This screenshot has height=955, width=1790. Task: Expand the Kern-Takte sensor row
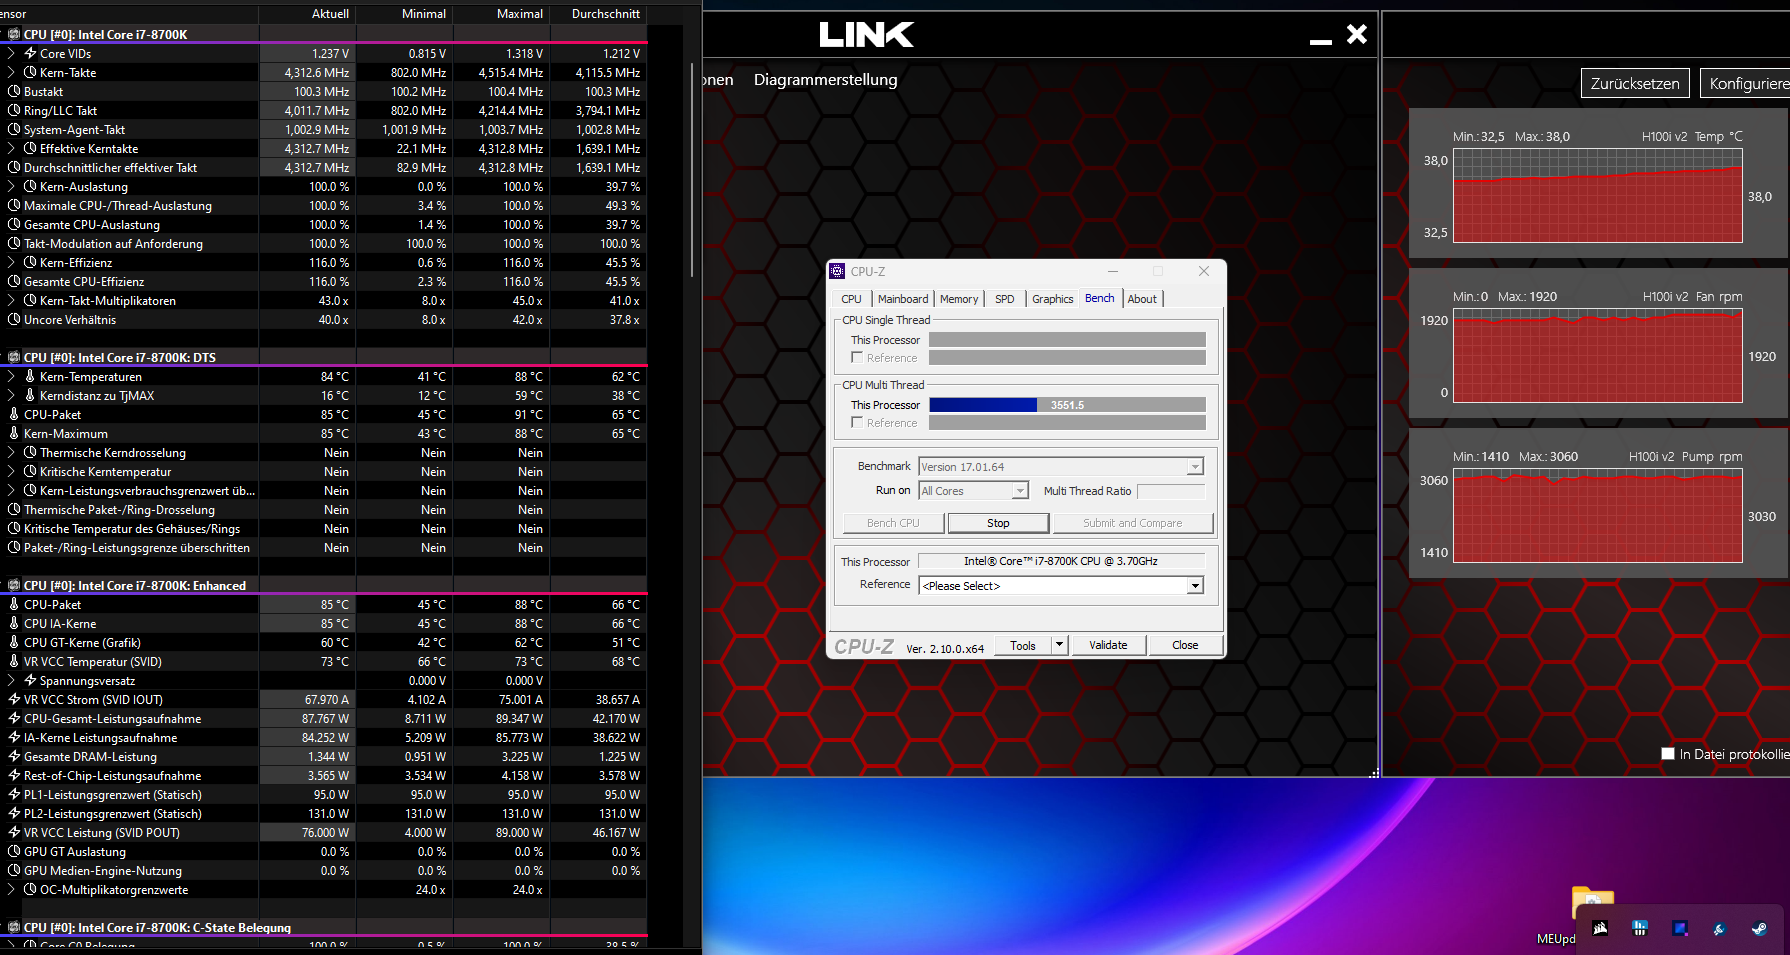pyautogui.click(x=11, y=72)
